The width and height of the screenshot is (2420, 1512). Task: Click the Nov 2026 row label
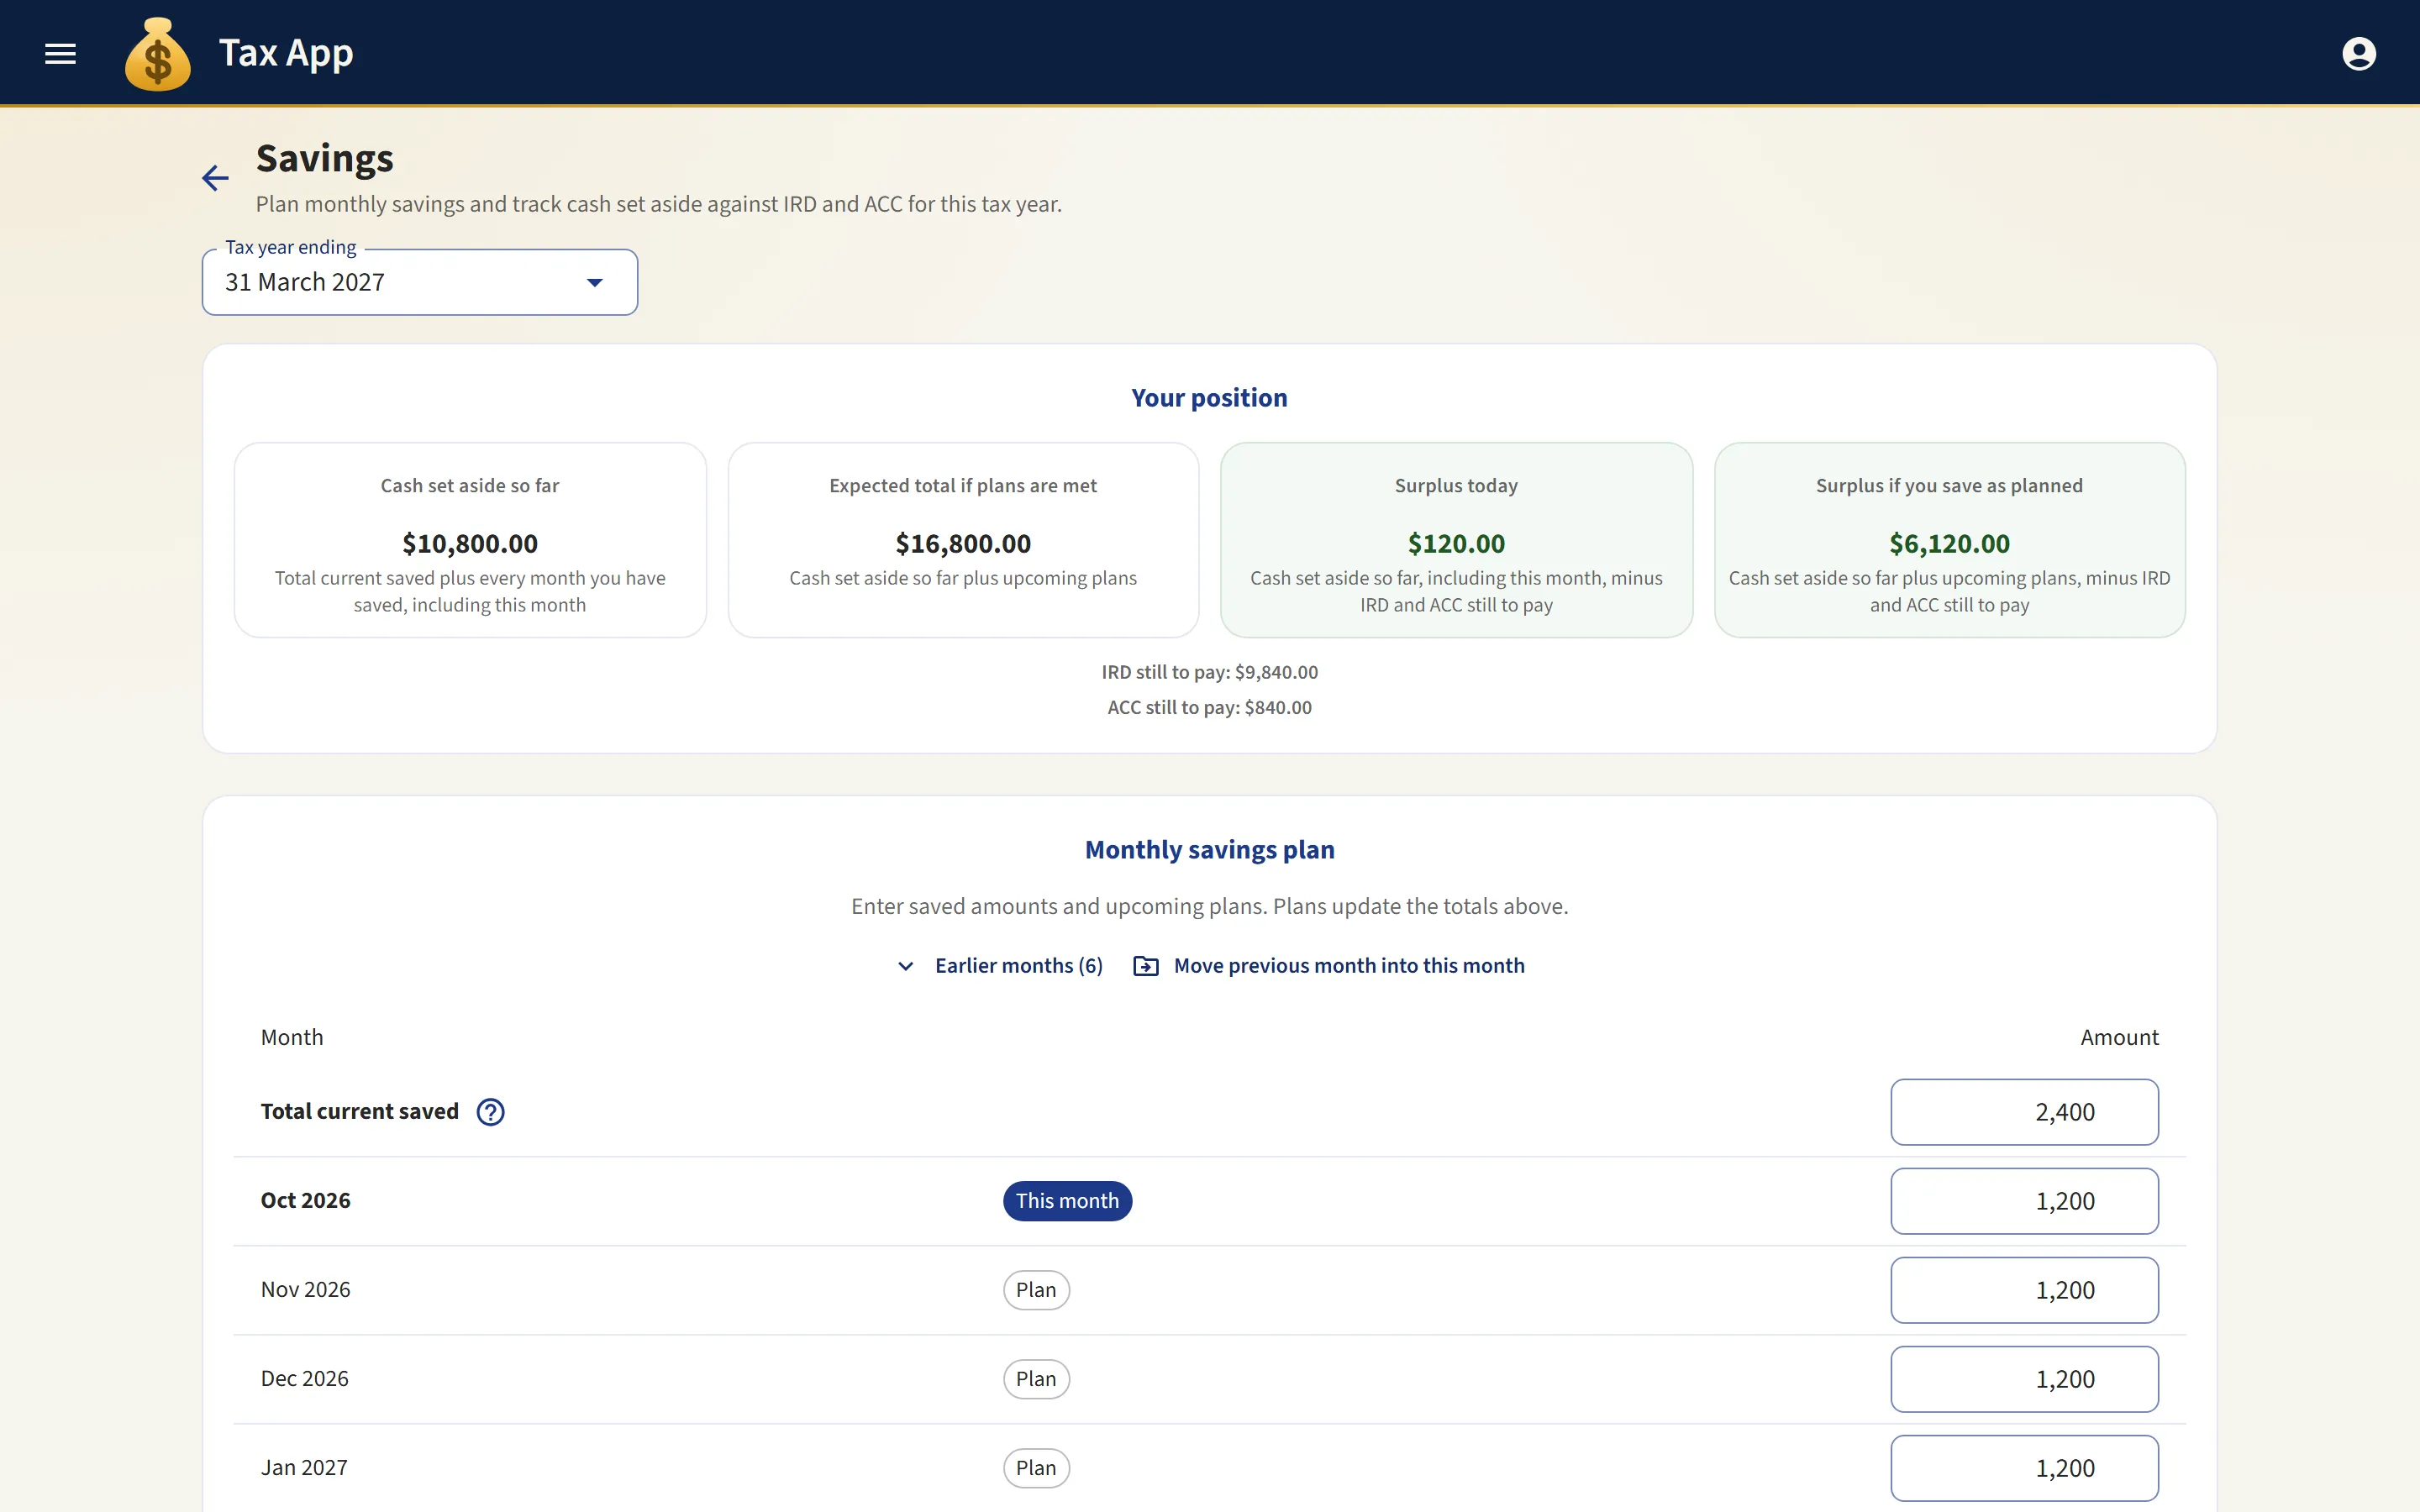(x=306, y=1290)
